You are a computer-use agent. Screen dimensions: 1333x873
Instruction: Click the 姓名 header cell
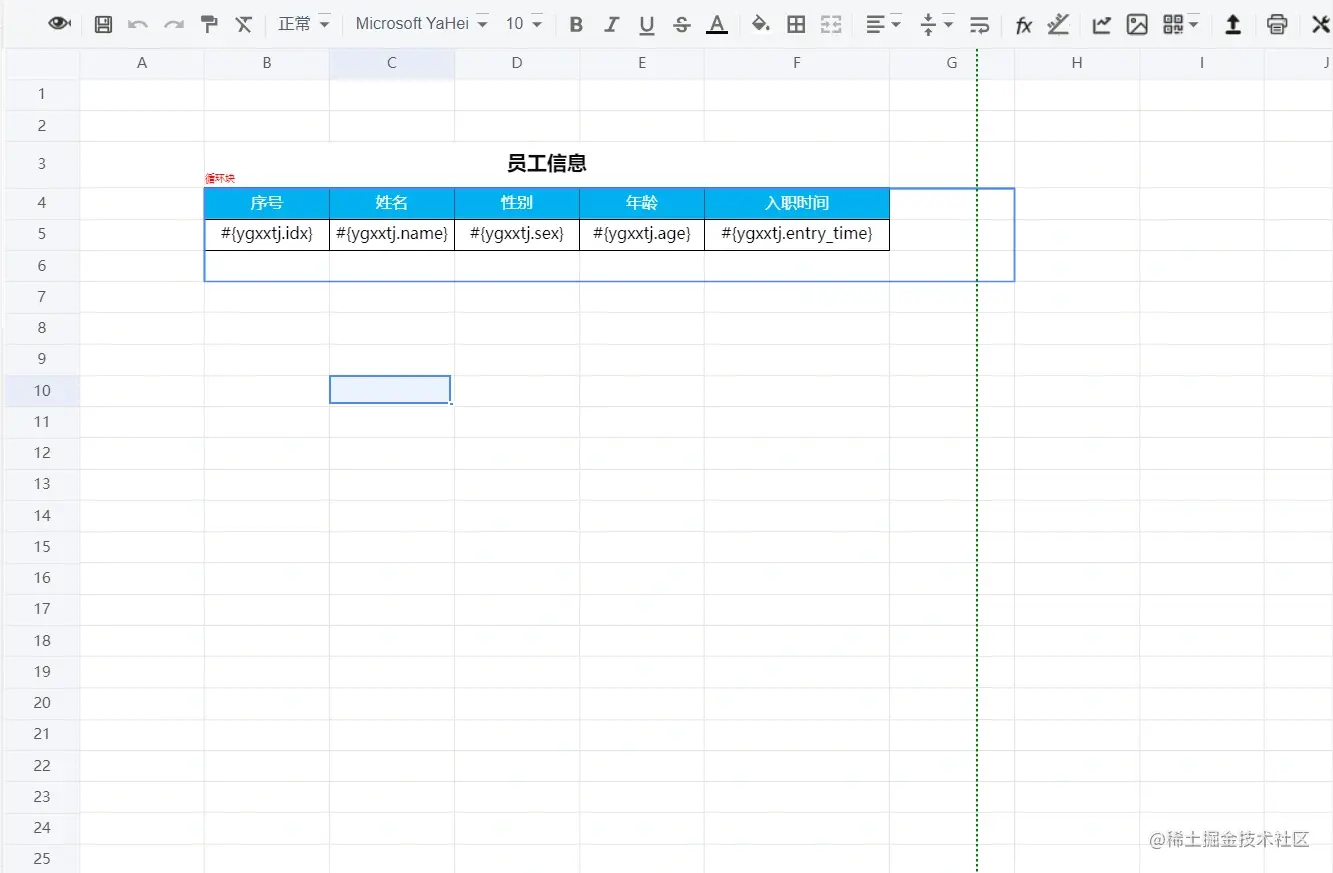click(392, 203)
